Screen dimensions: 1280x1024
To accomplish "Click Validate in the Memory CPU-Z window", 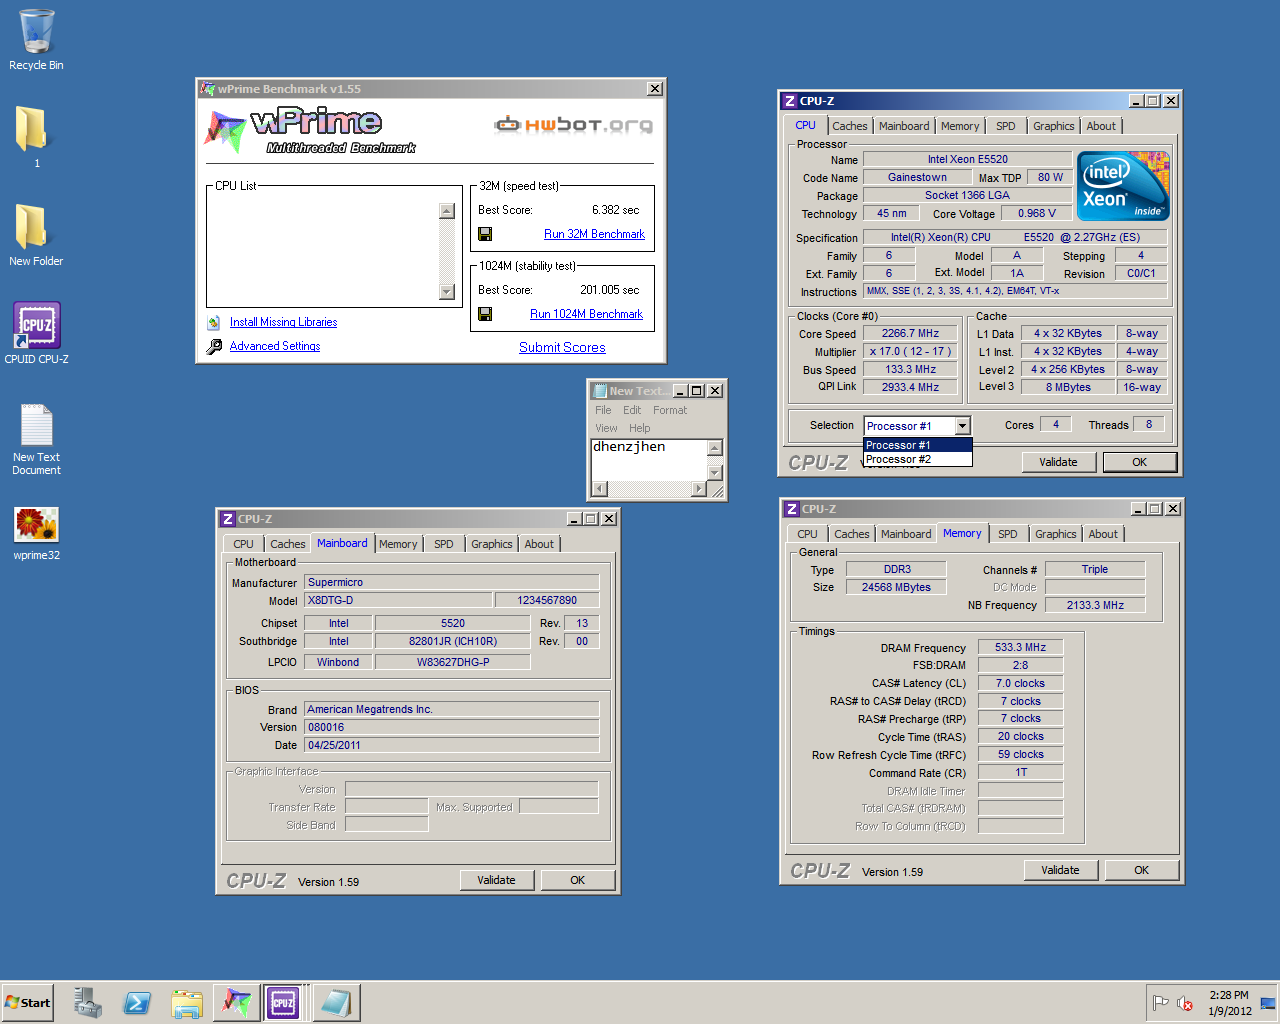I will pyautogui.click(x=1061, y=870).
